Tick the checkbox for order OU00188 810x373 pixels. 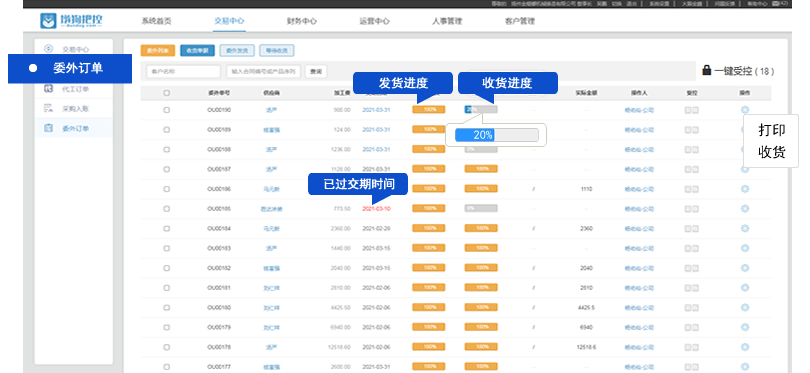166,149
